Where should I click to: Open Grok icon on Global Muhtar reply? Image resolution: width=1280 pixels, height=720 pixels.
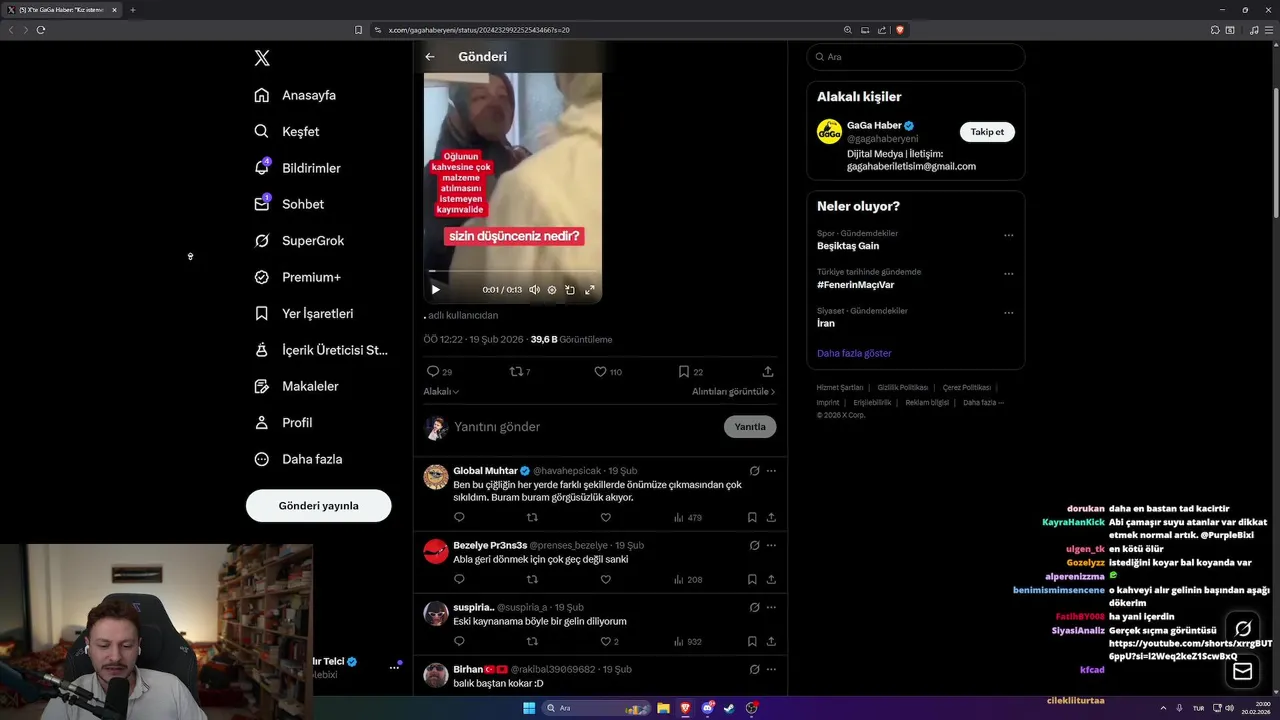pos(754,471)
